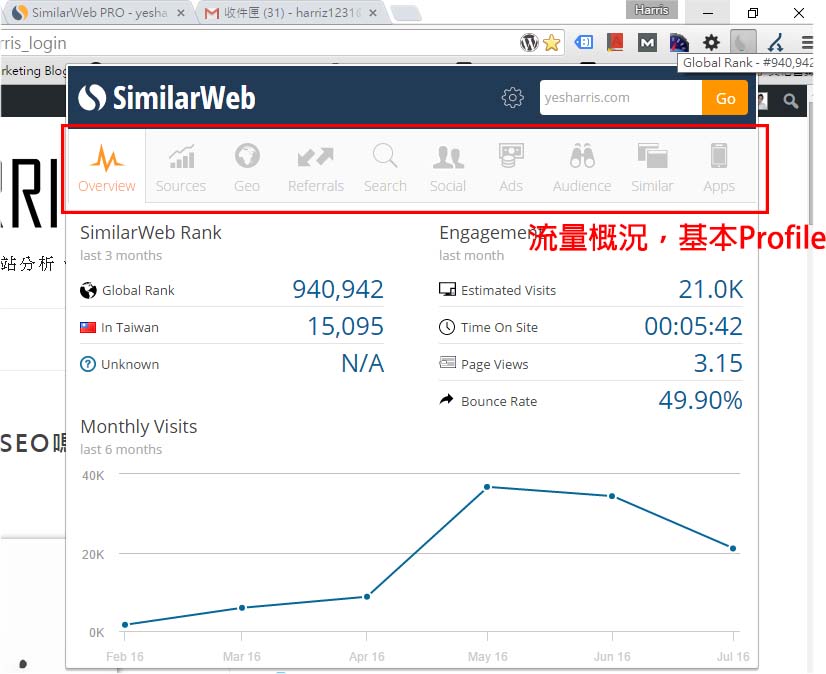Click the Feb 16 chart data point
Screen dimensions: 826x674
[125, 625]
